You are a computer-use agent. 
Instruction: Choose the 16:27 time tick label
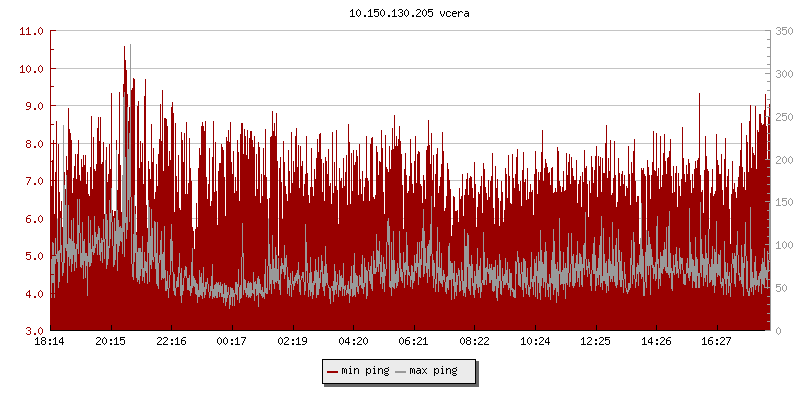click(x=716, y=341)
